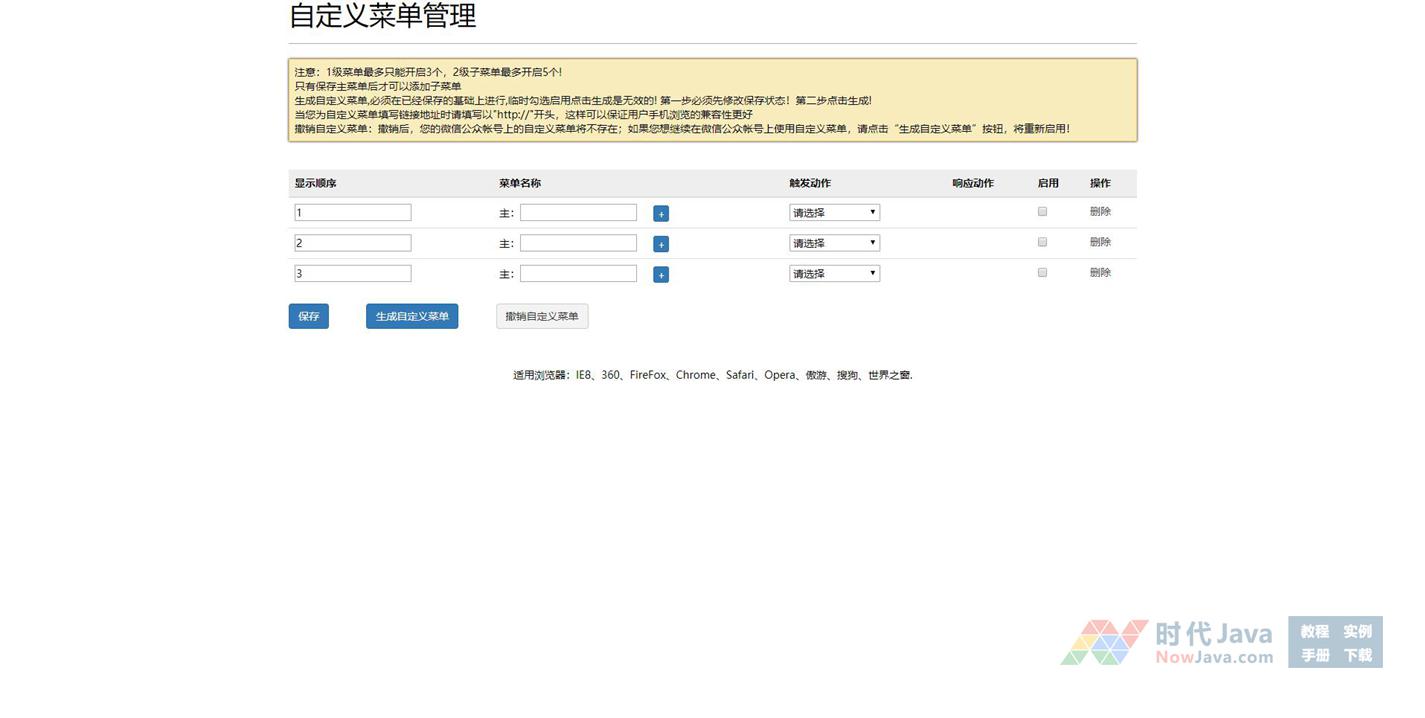This screenshot has width=1425, height=718.
Task: Click the display order field containing 3
Action: [352, 273]
